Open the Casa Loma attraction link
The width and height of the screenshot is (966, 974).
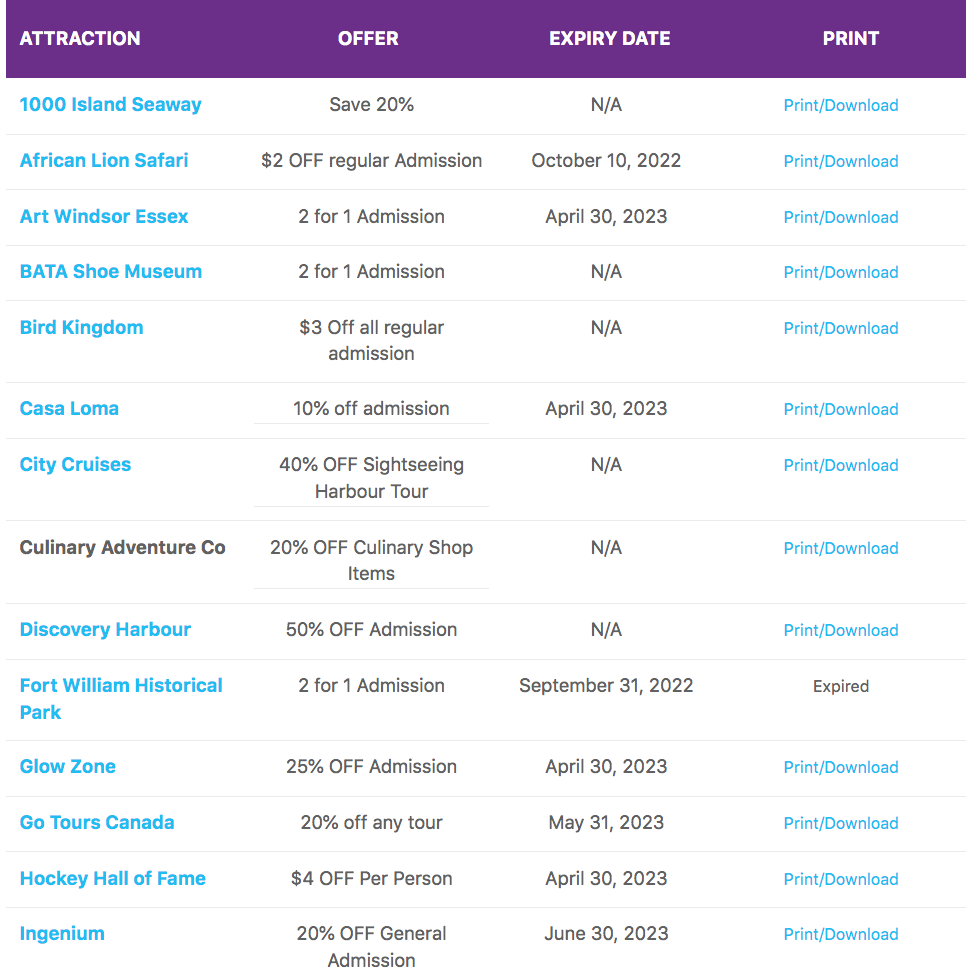click(x=69, y=408)
